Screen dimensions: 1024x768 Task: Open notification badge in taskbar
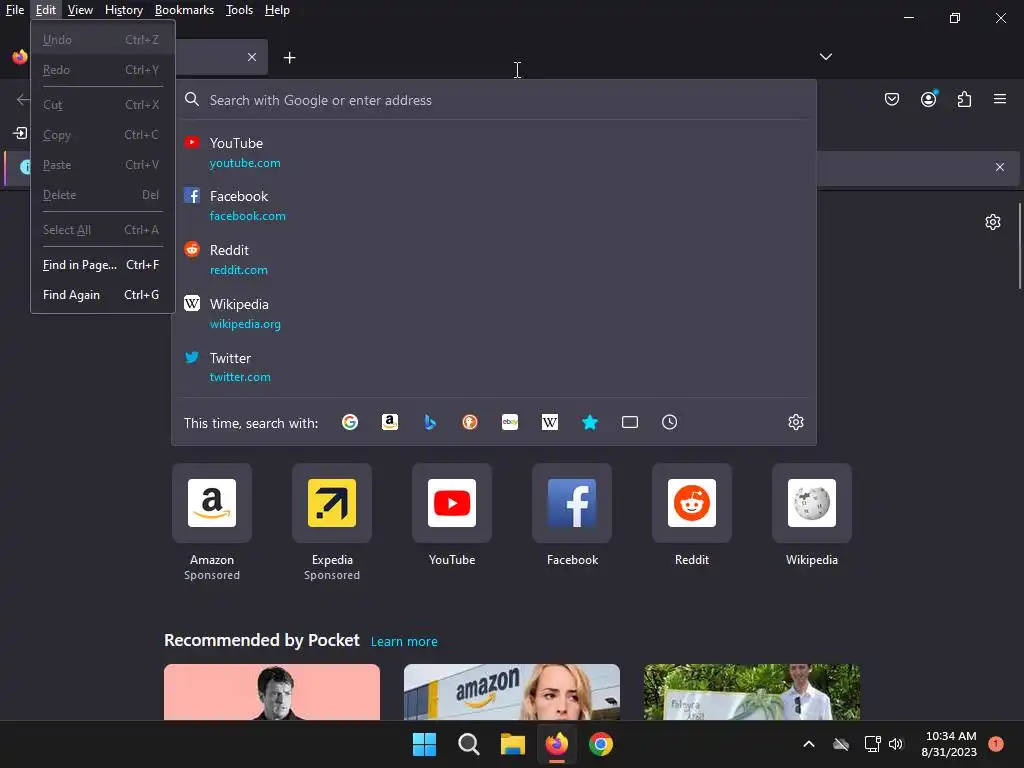[x=996, y=744]
